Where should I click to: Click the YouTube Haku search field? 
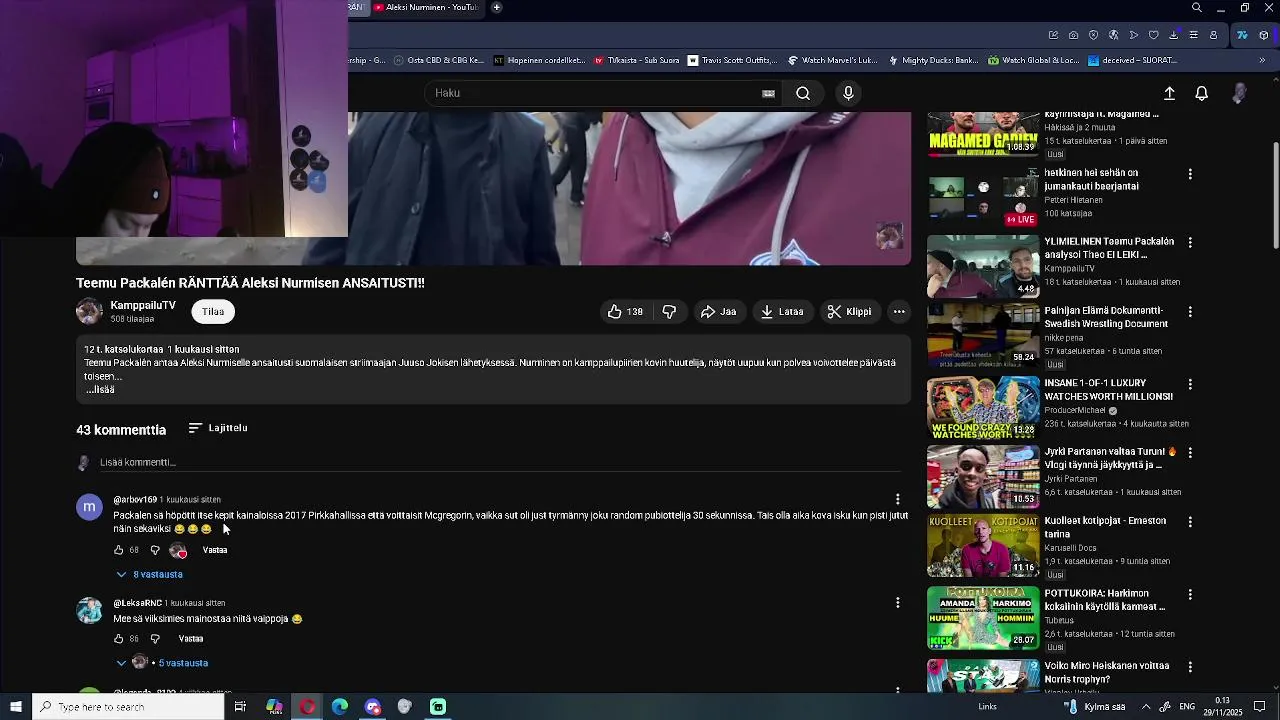pos(596,93)
